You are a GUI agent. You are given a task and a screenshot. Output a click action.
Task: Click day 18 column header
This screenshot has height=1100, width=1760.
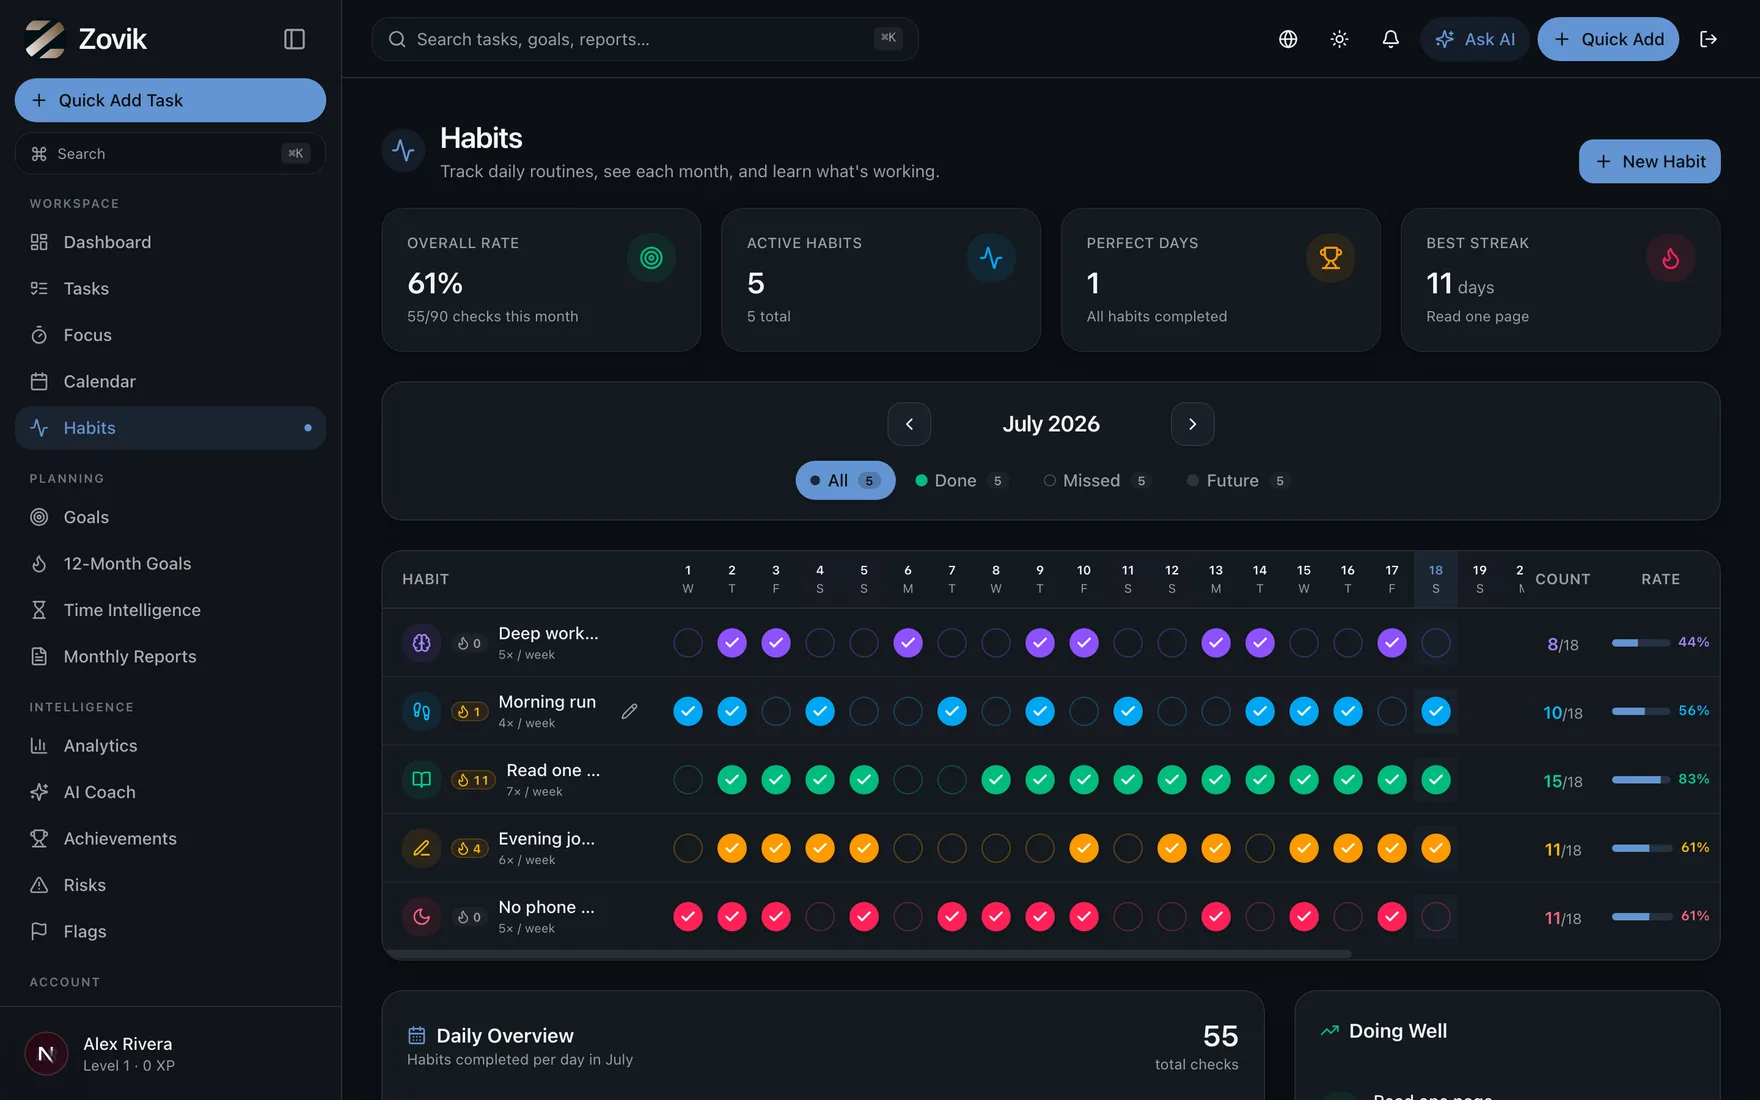tap(1436, 579)
